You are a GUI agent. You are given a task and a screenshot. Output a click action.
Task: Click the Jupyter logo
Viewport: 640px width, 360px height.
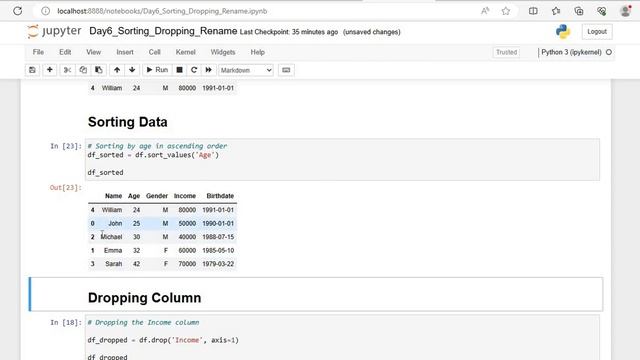(x=54, y=31)
